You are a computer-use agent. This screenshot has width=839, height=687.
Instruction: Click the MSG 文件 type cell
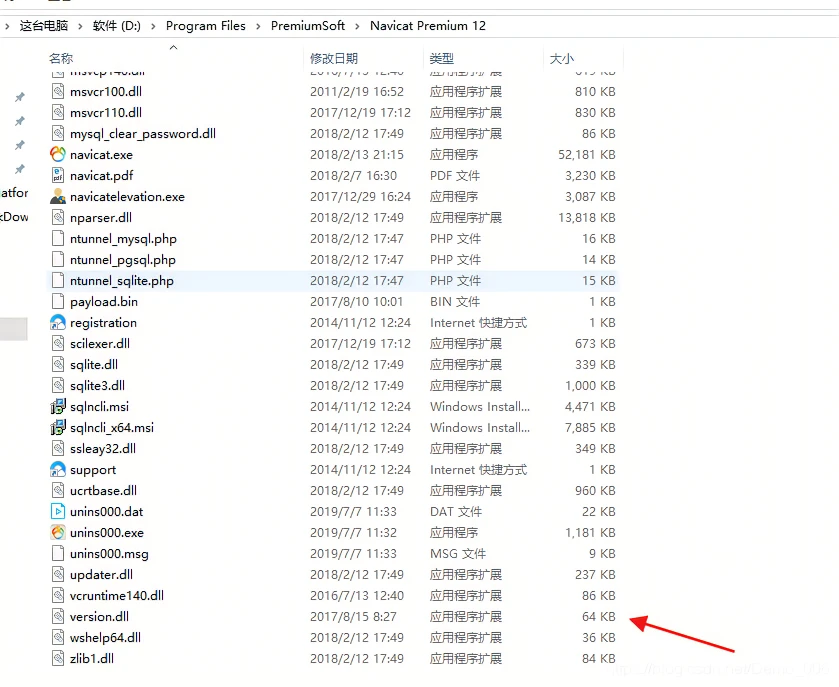pyautogui.click(x=458, y=553)
